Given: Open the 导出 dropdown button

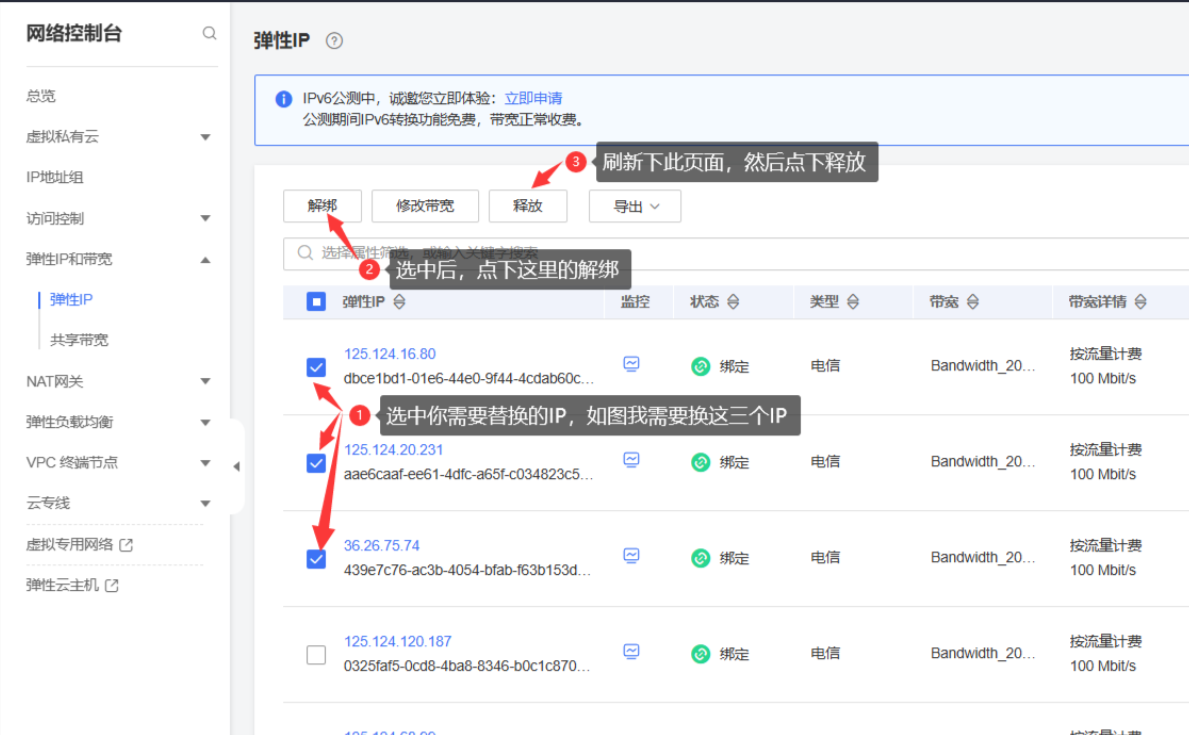Looking at the screenshot, I should pyautogui.click(x=635, y=206).
